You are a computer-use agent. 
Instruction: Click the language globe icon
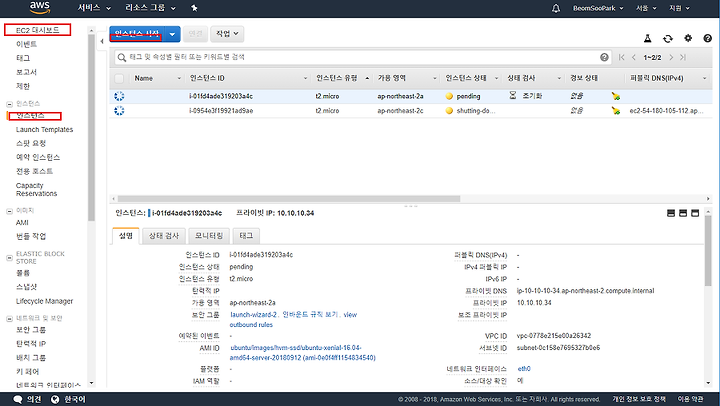point(55,399)
